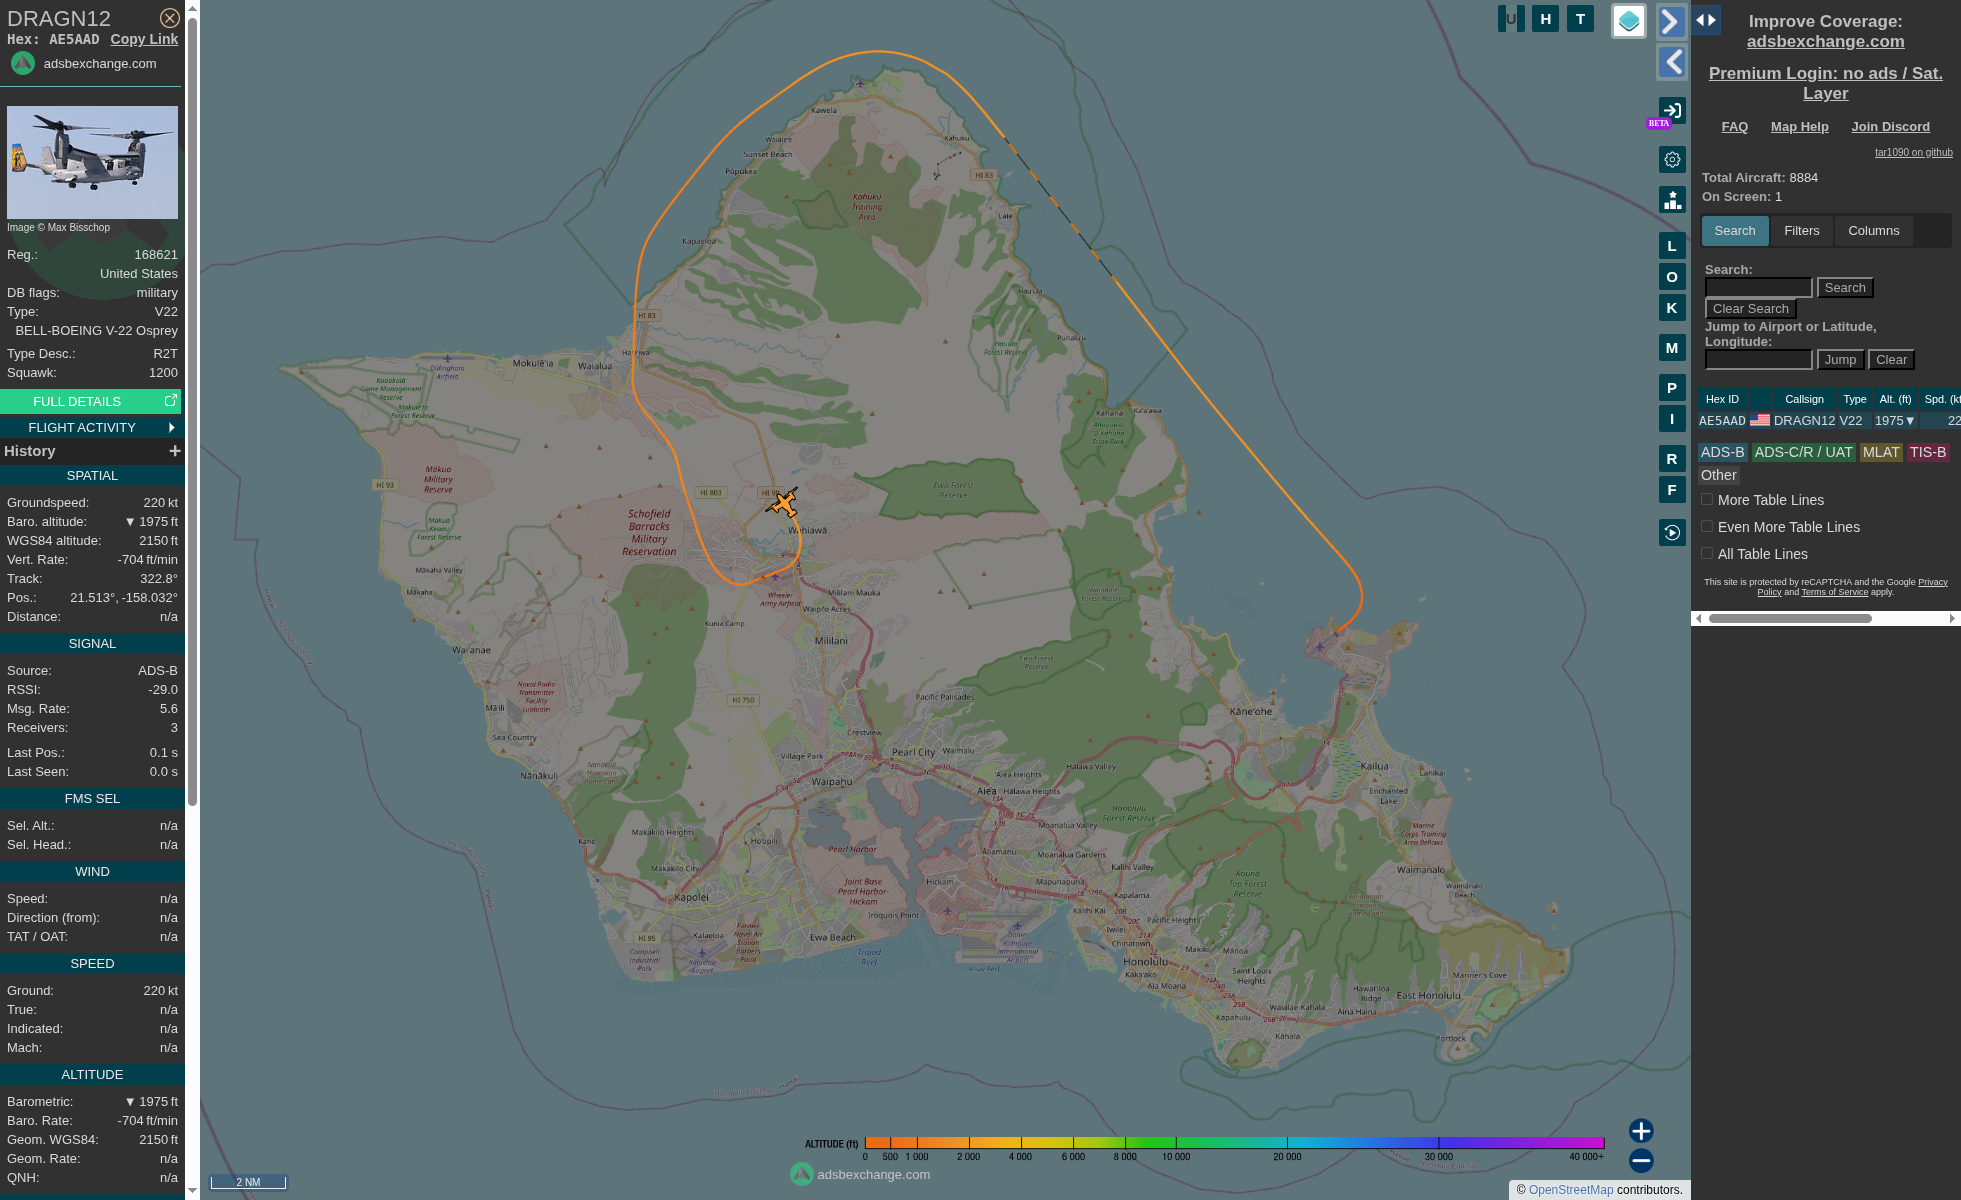Open the podium statistics icon
Viewport: 1961px width, 1200px height.
pos(1672,199)
